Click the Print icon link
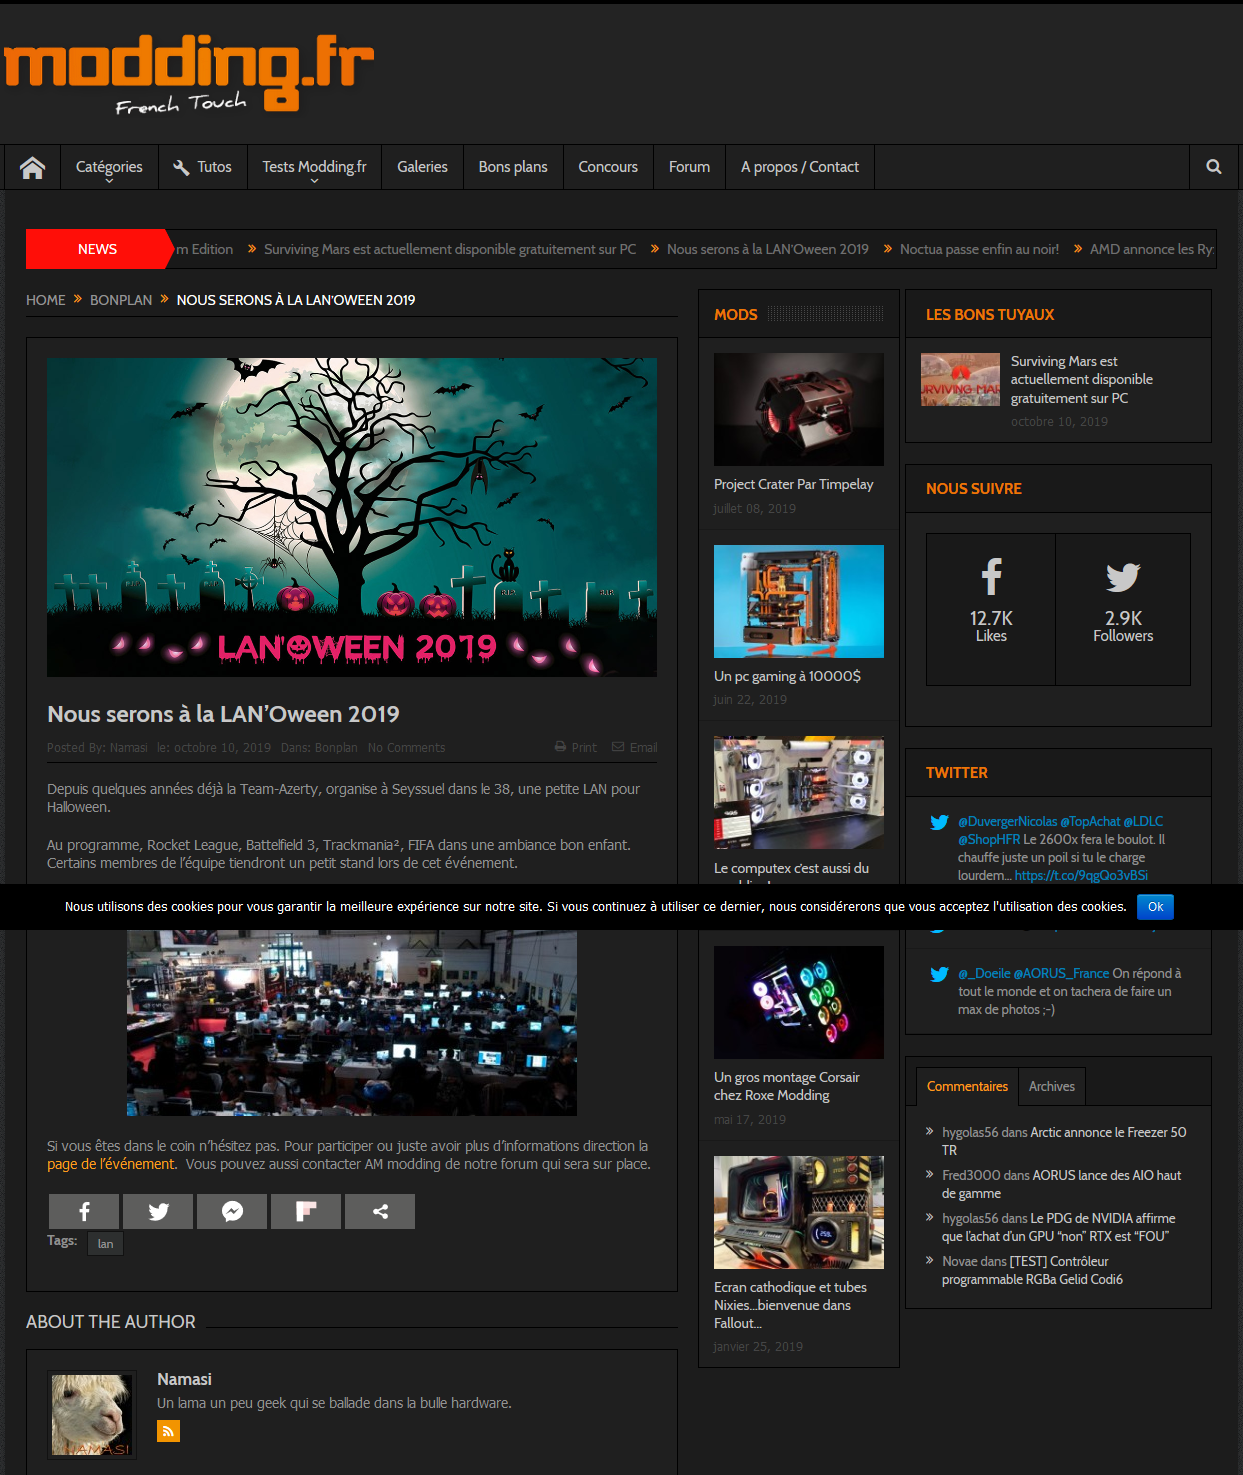Screen dimensions: 1243x1475 point(576,747)
